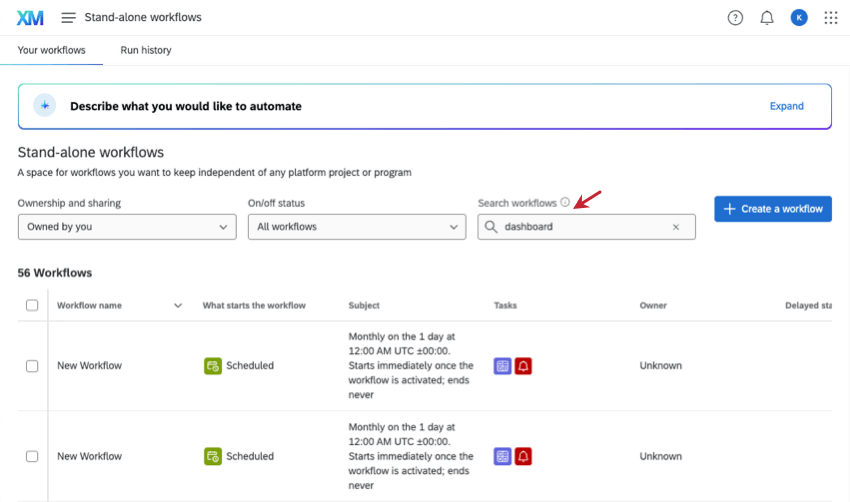Click the XM logo
The width and height of the screenshot is (850, 502).
click(30, 17)
